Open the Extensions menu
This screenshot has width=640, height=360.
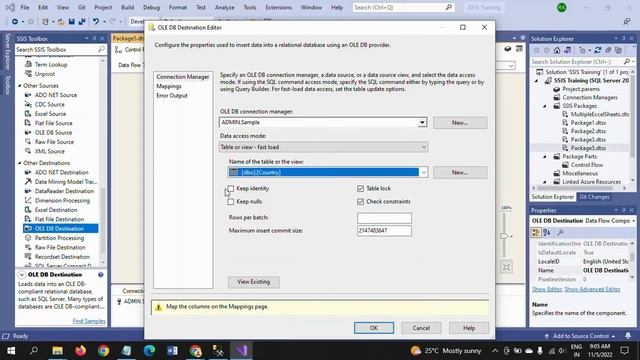(x=278, y=7)
